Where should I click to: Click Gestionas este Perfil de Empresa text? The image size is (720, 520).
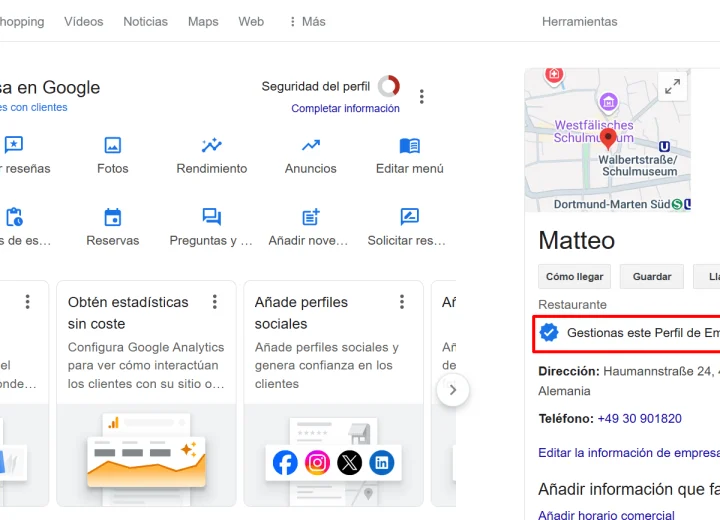click(643, 333)
